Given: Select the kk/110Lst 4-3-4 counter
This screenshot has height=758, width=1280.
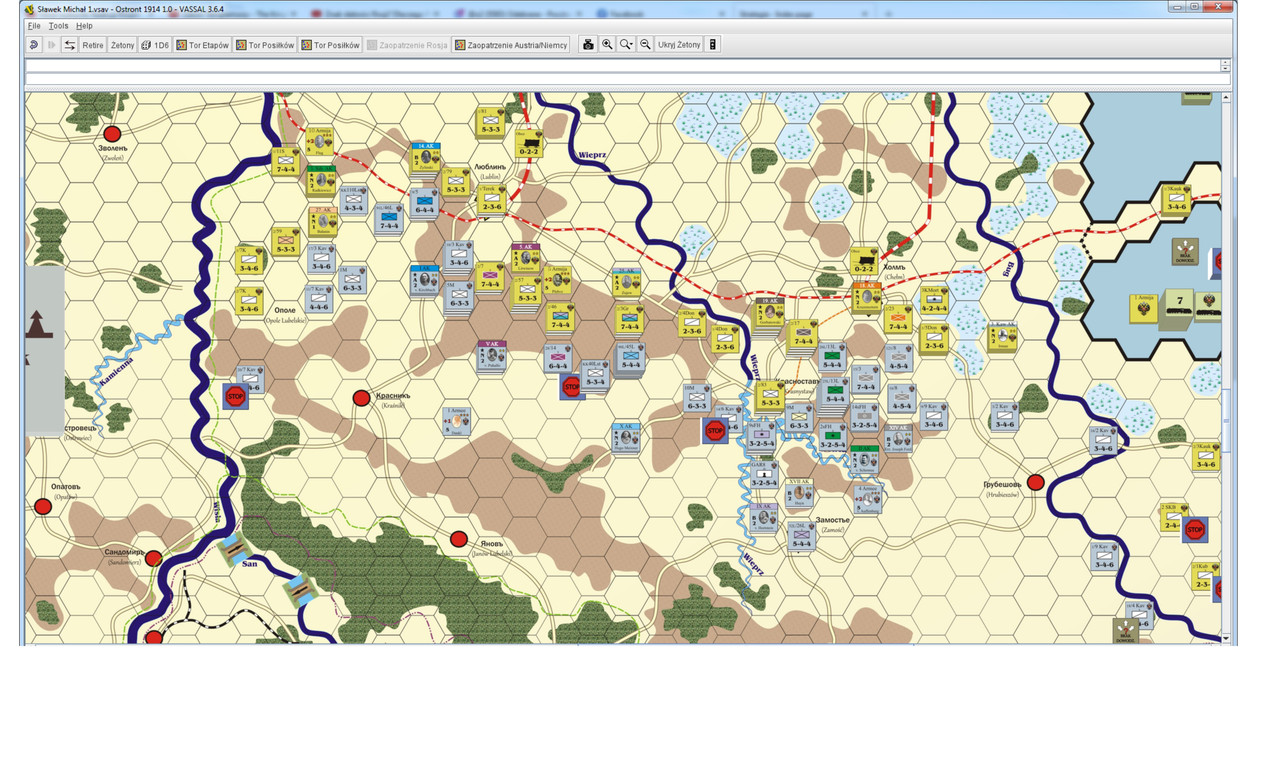Looking at the screenshot, I should [354, 200].
